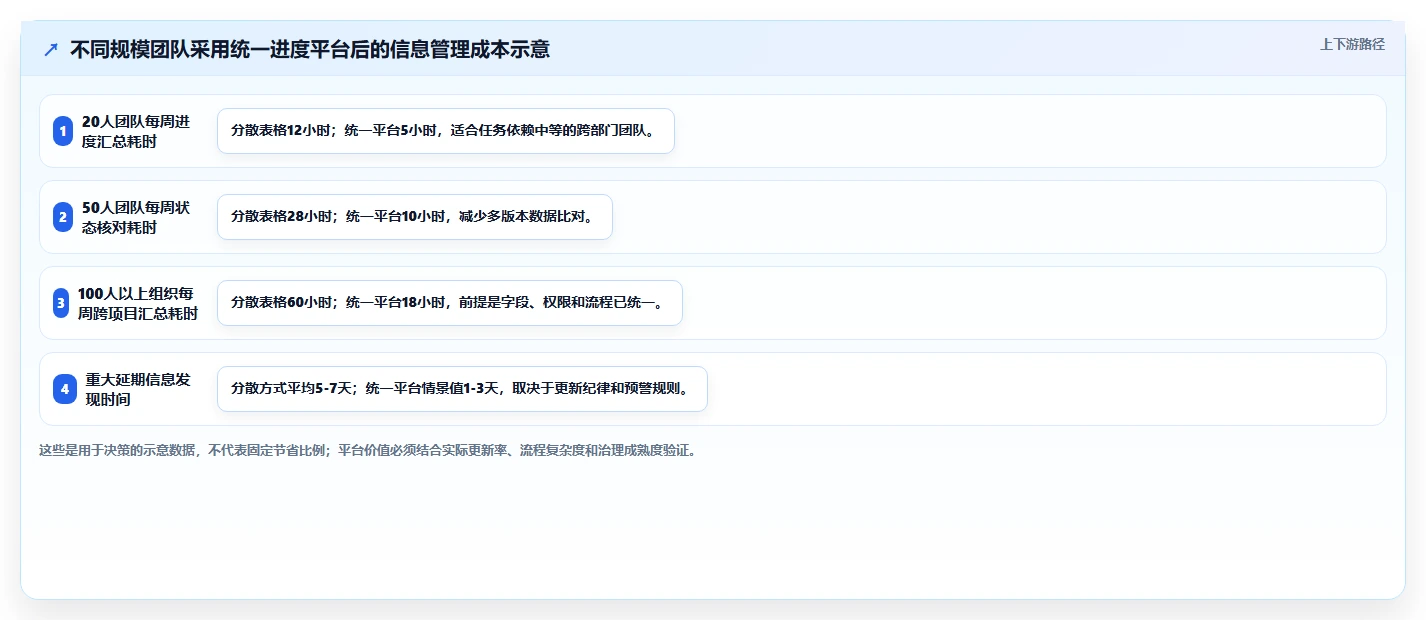Click the footnote starting 这些是用于决策的示意数据

tap(368, 450)
